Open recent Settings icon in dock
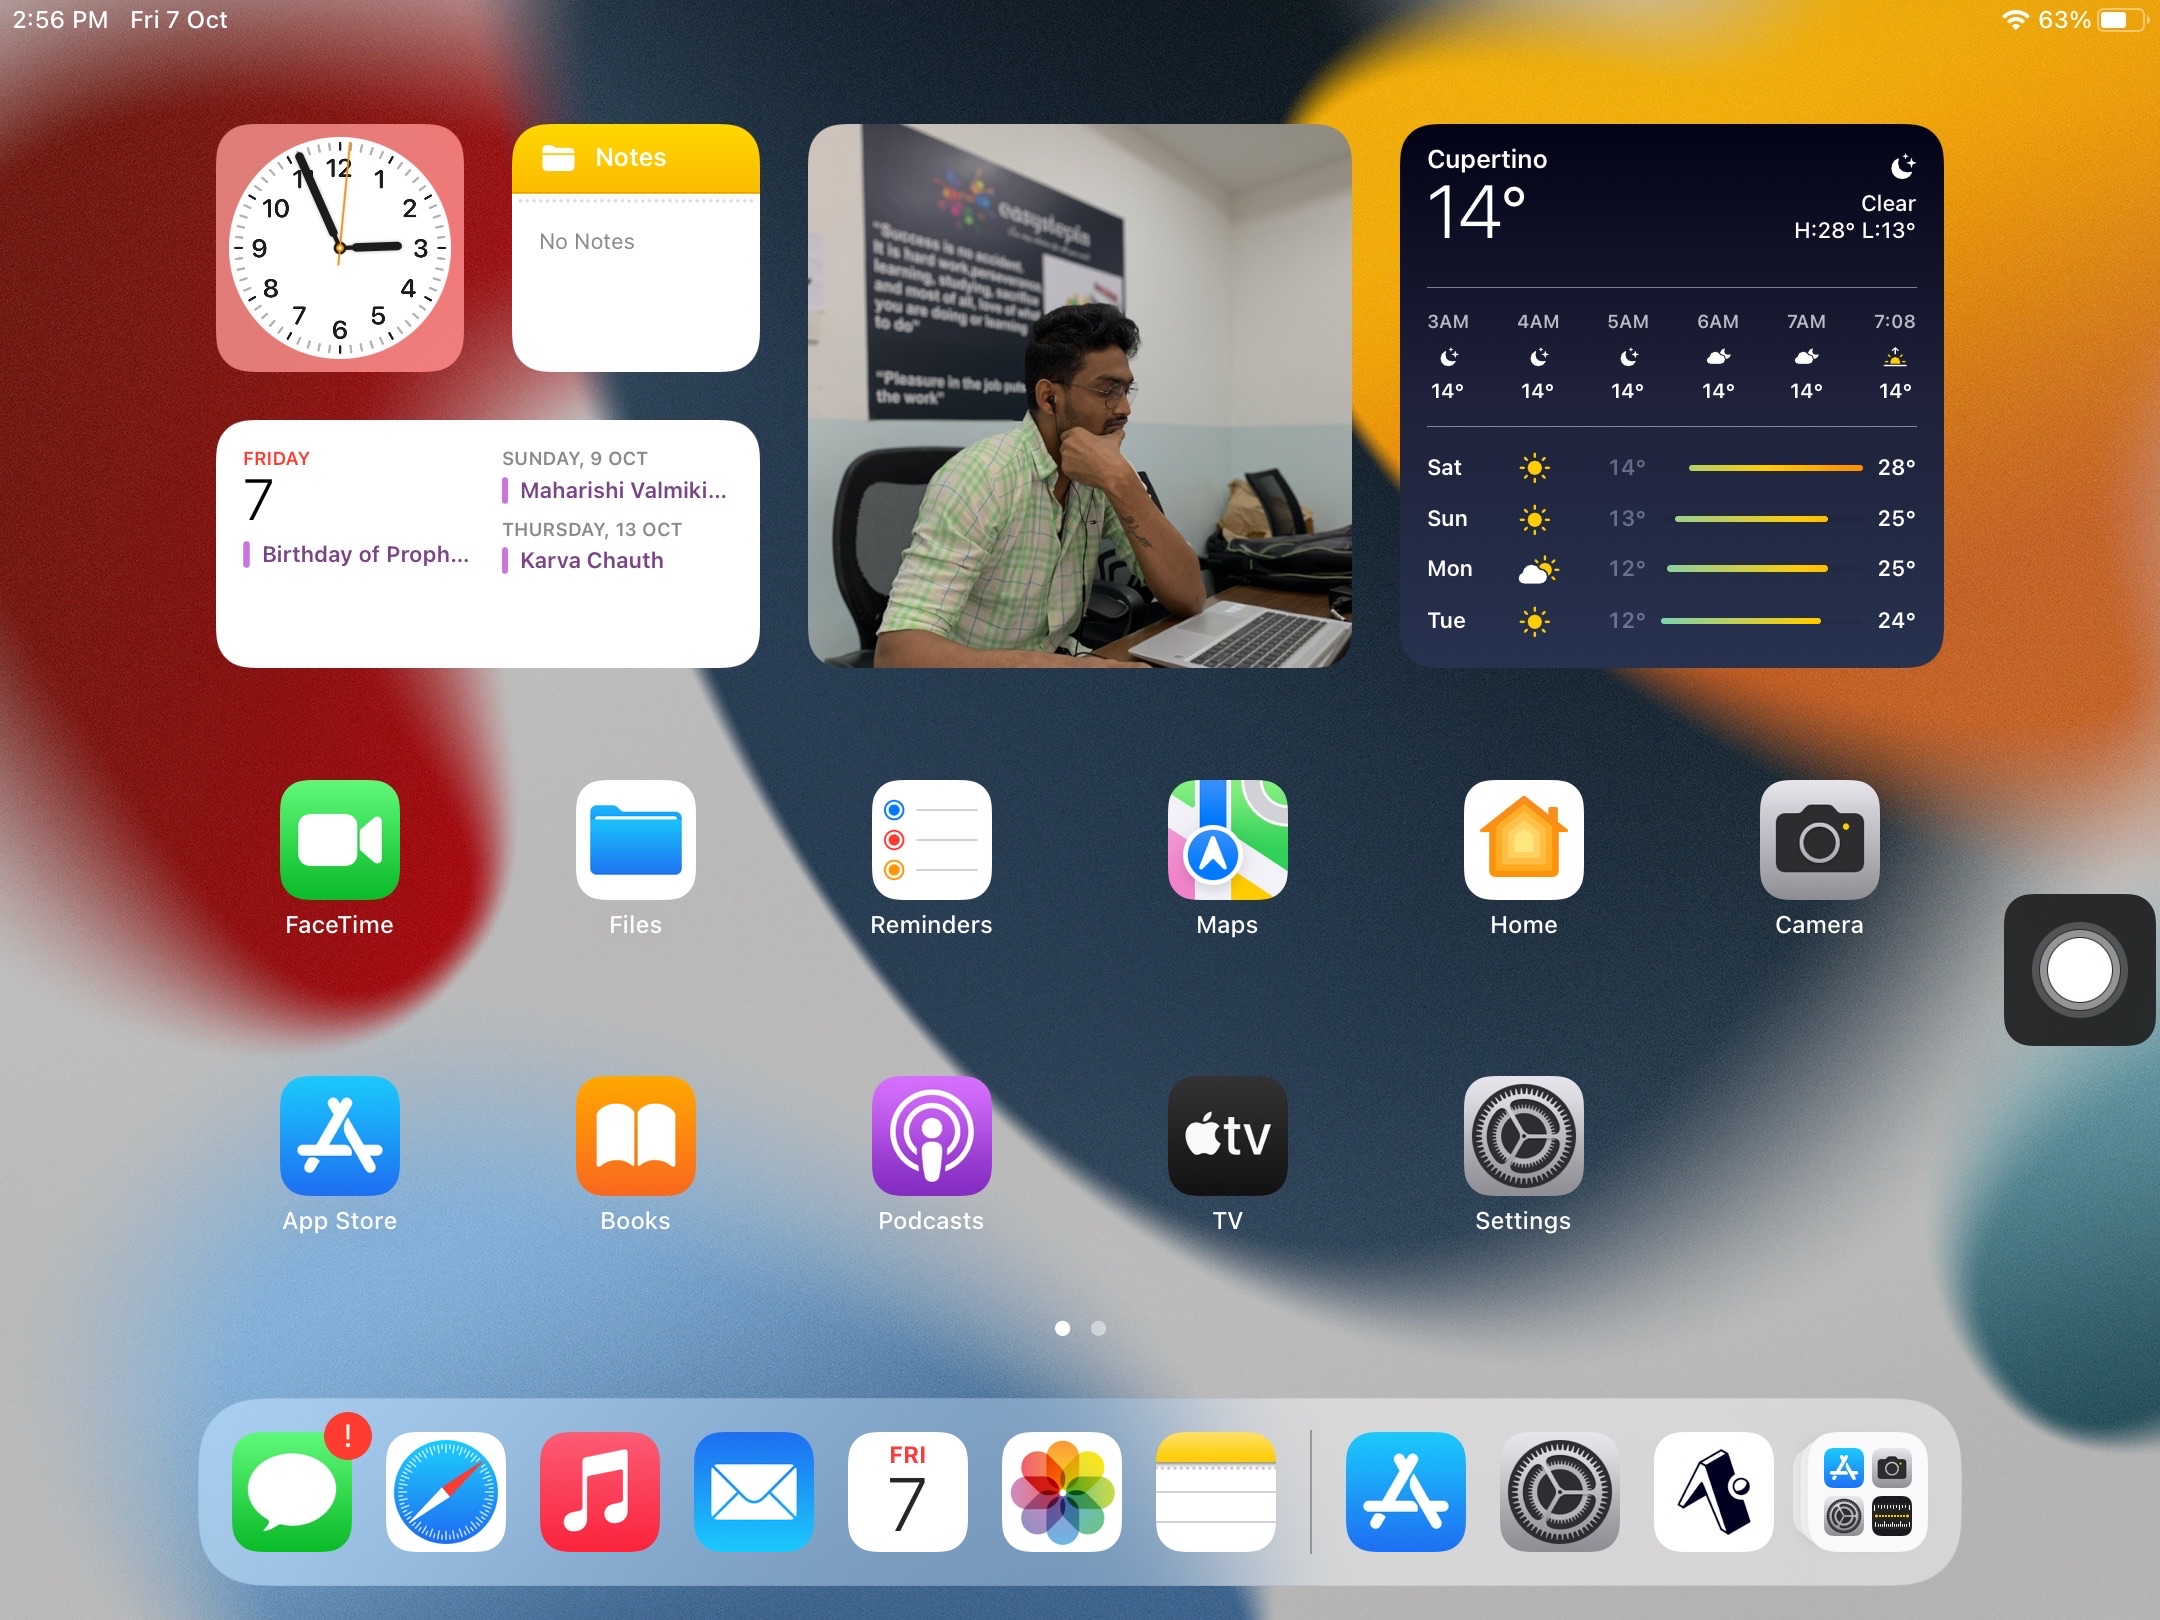This screenshot has width=2160, height=1620. 1560,1492
